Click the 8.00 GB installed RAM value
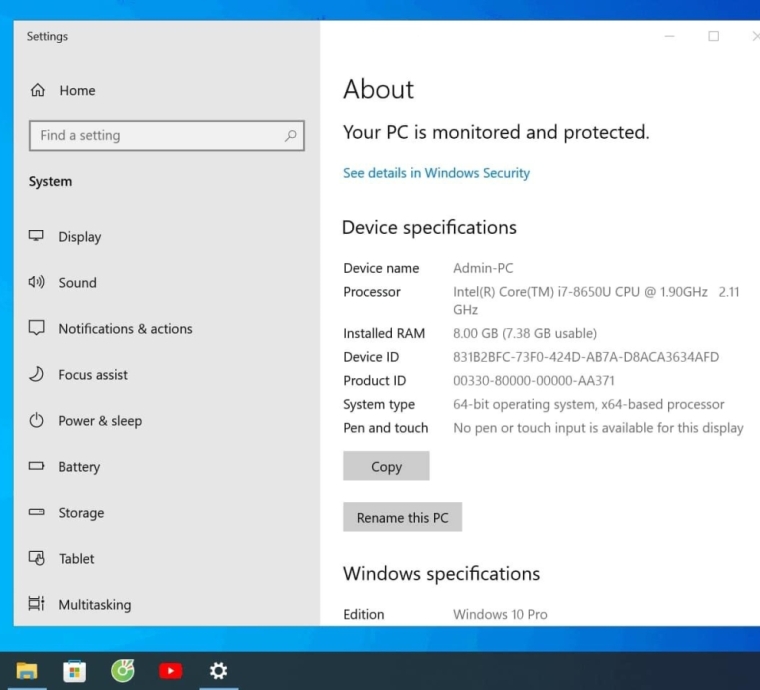 coord(525,333)
